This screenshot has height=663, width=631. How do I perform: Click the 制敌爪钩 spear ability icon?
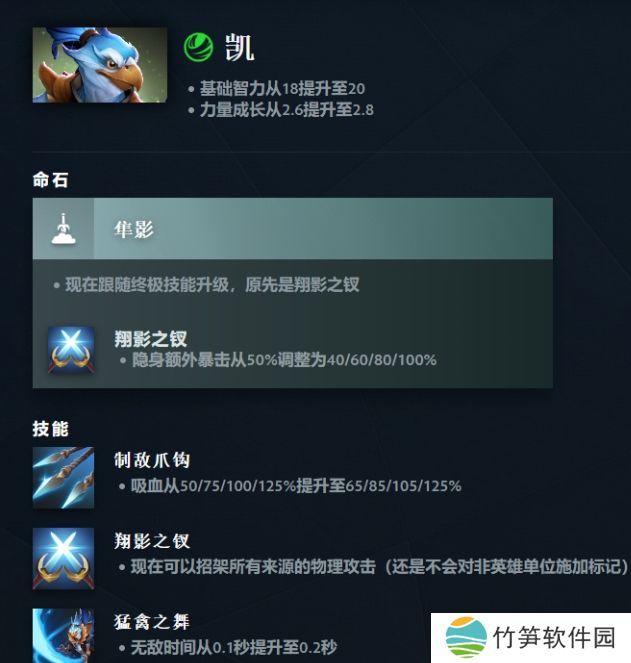(x=63, y=477)
